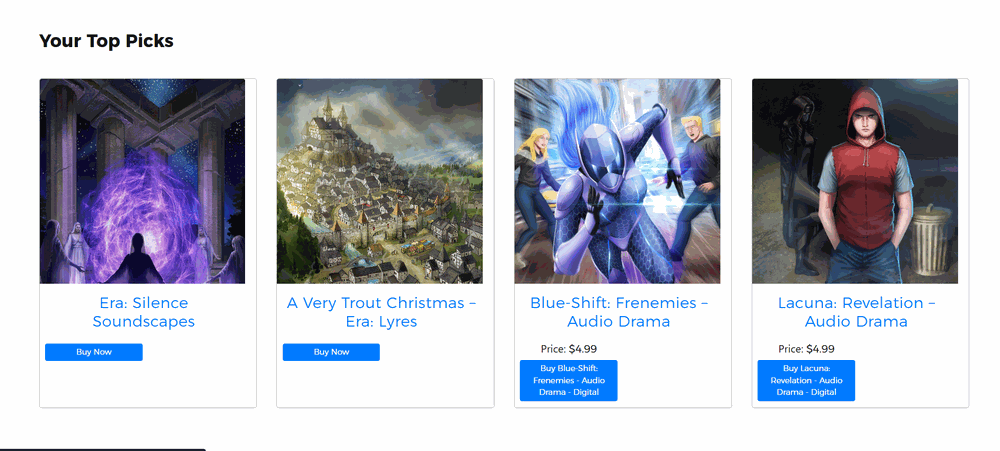Visit the Lacuna: Revelation – Audio Drama title link
Screen dimensions: 1000x451
(x=857, y=312)
